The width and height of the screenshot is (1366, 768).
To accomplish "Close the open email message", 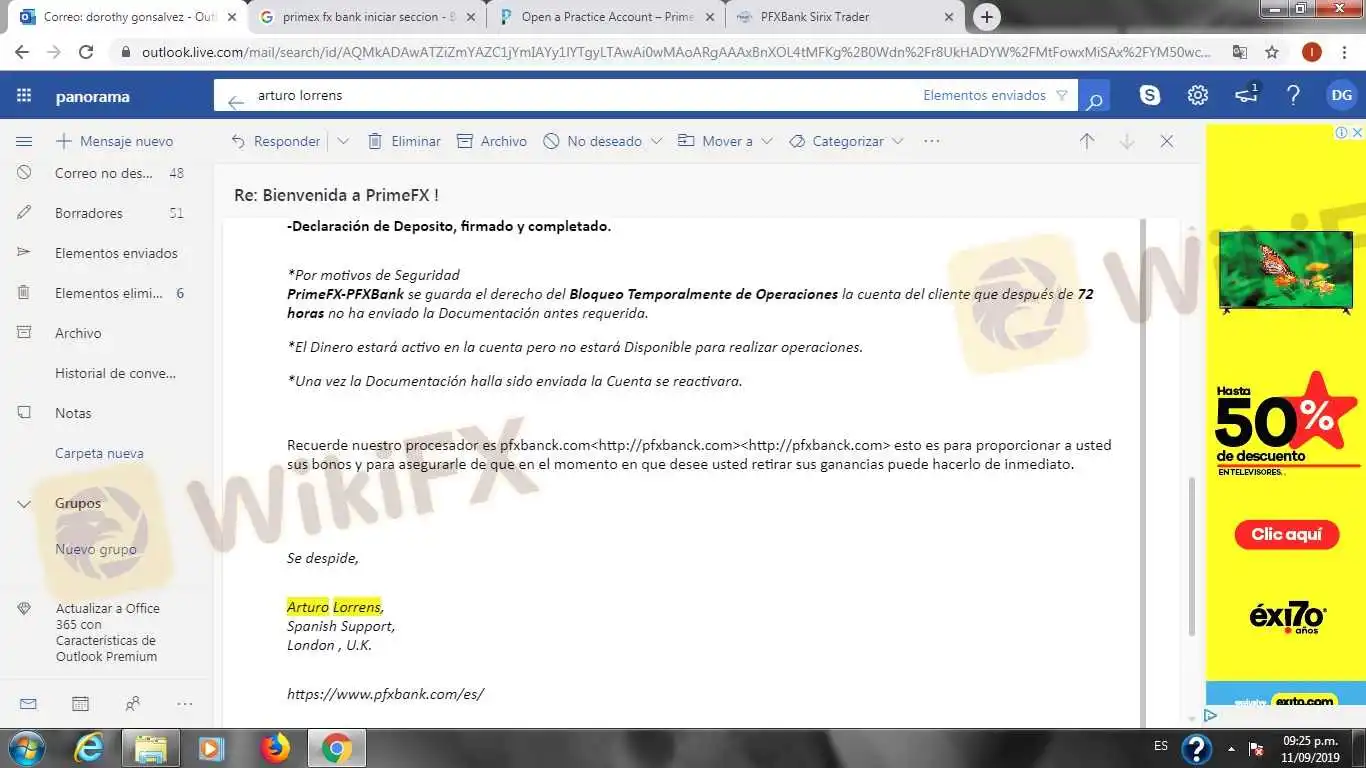I will pyautogui.click(x=1167, y=141).
